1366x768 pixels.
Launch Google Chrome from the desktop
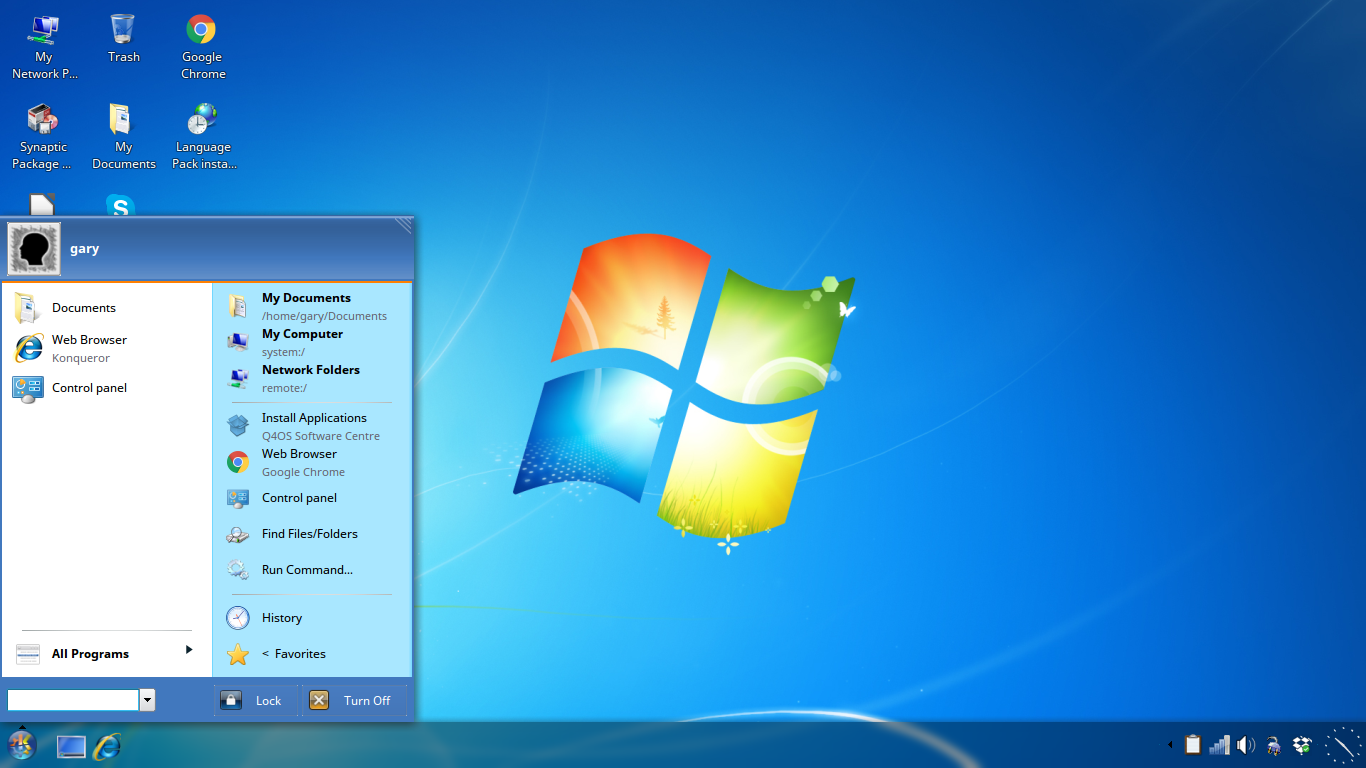coord(202,47)
